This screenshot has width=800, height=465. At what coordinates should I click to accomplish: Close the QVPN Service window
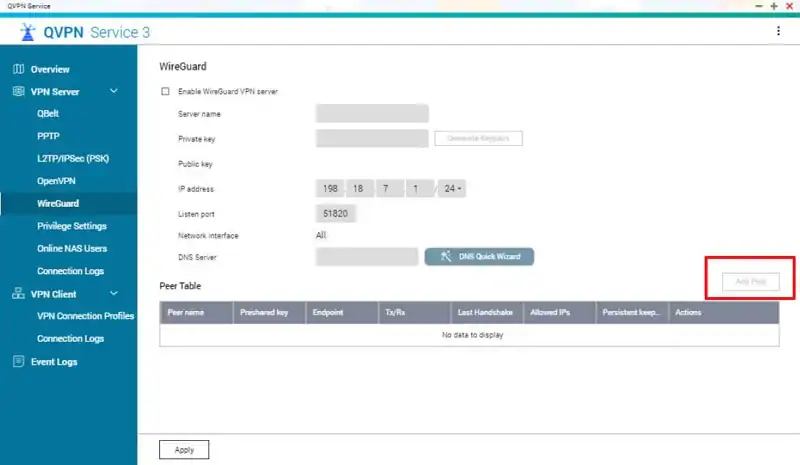789,6
